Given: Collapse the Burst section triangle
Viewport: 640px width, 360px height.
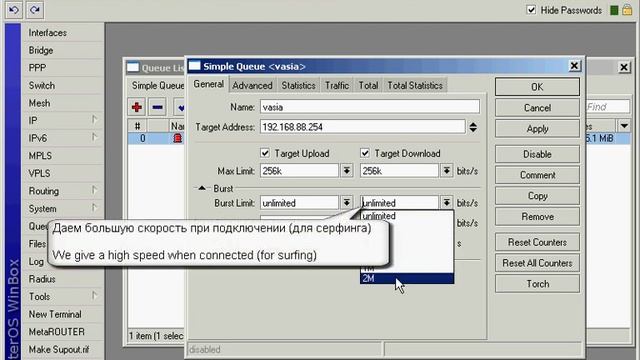Looking at the screenshot, I should 202,188.
